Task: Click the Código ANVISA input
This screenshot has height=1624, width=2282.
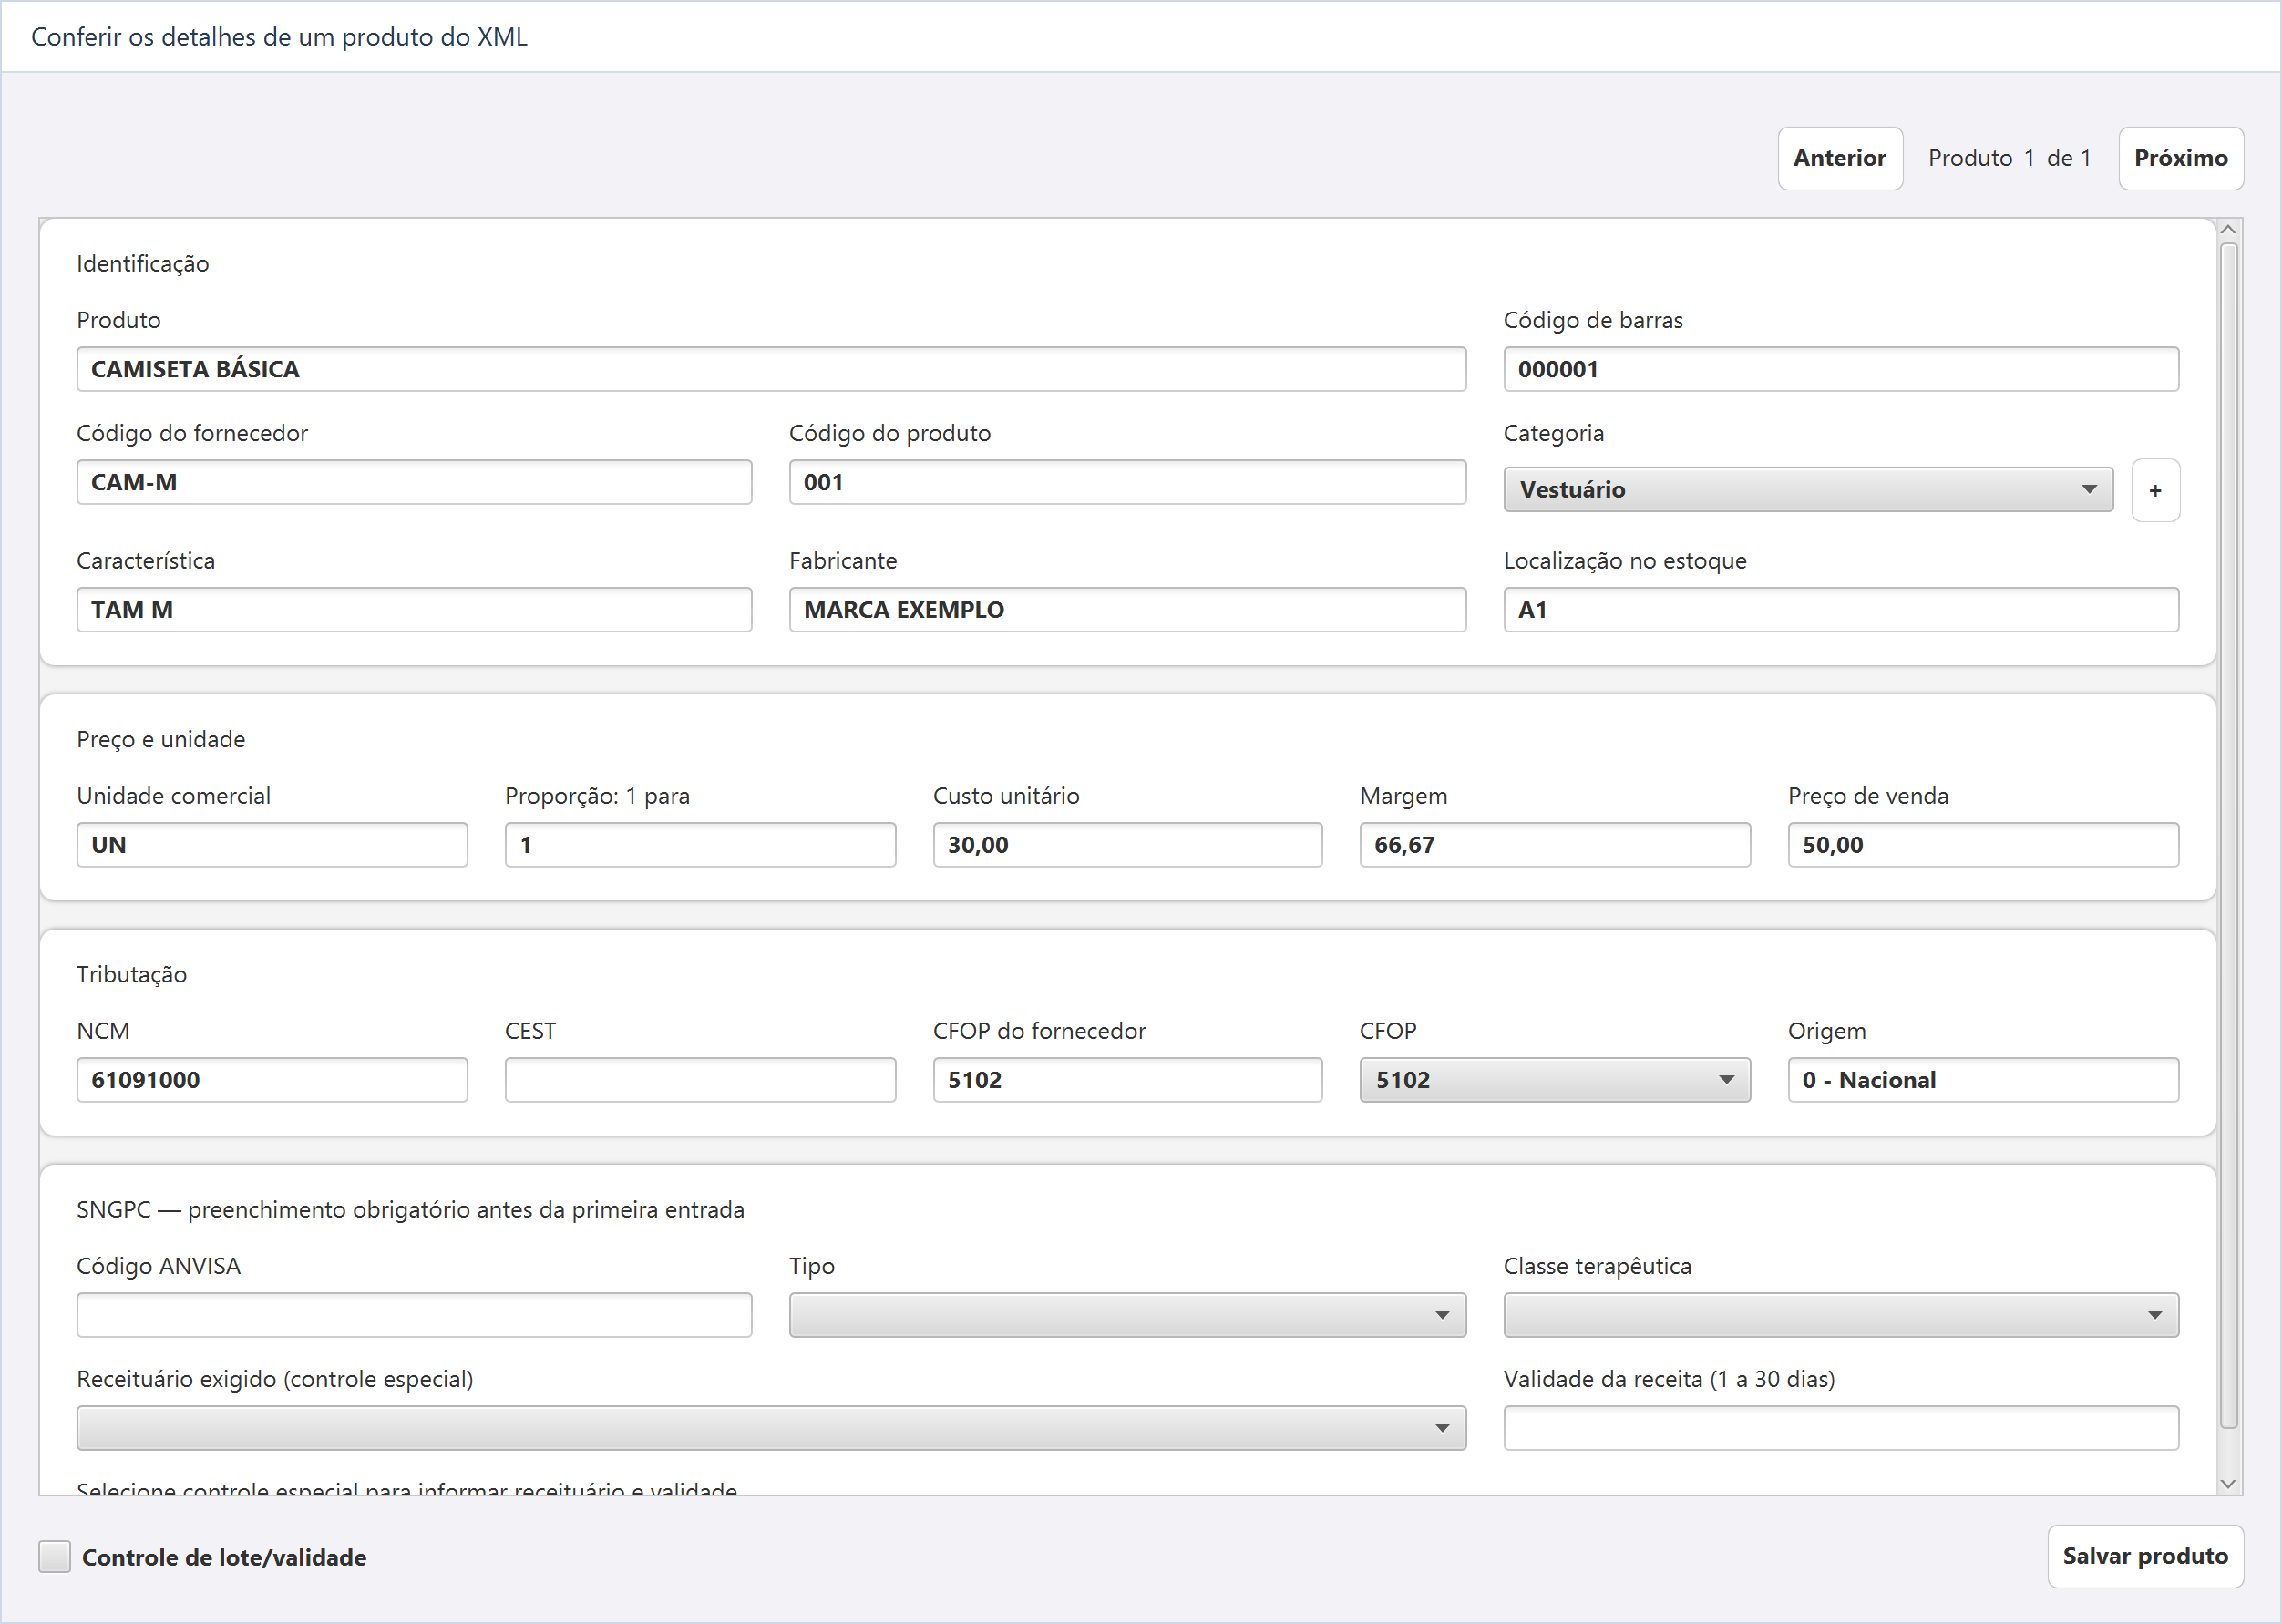Action: (x=414, y=1315)
